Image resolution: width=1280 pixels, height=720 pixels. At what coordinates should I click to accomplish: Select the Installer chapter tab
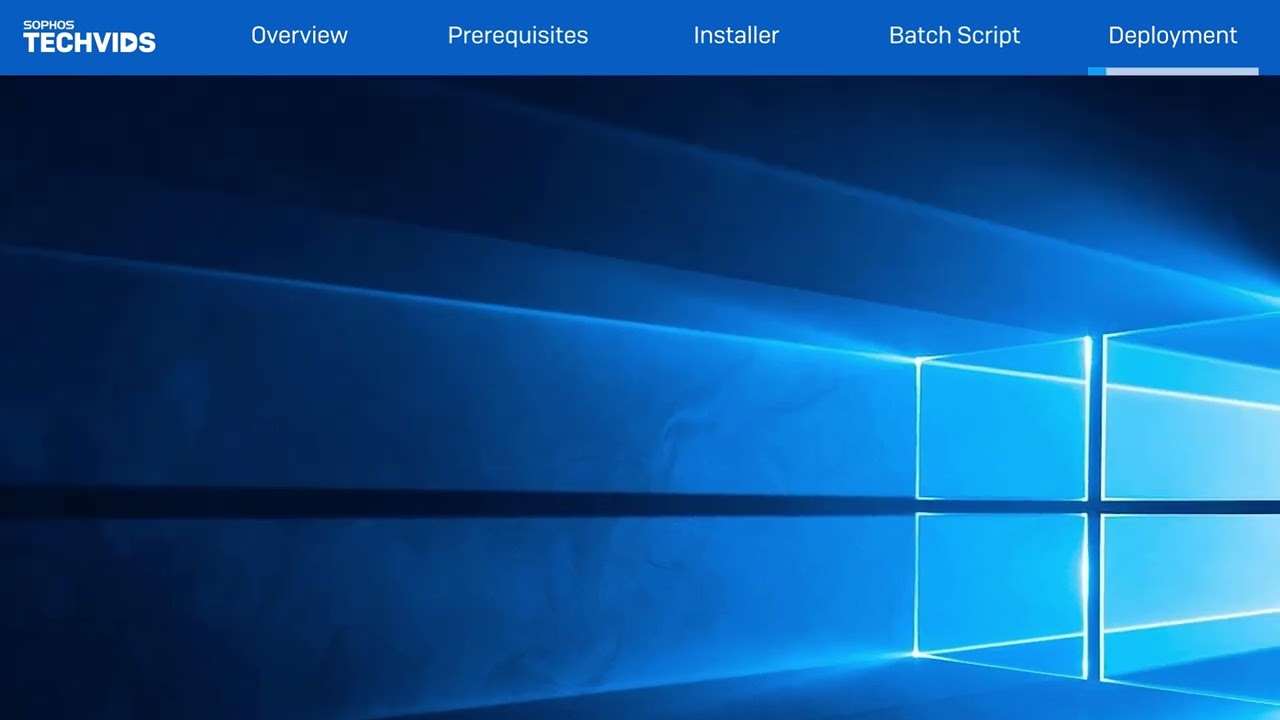pos(736,35)
